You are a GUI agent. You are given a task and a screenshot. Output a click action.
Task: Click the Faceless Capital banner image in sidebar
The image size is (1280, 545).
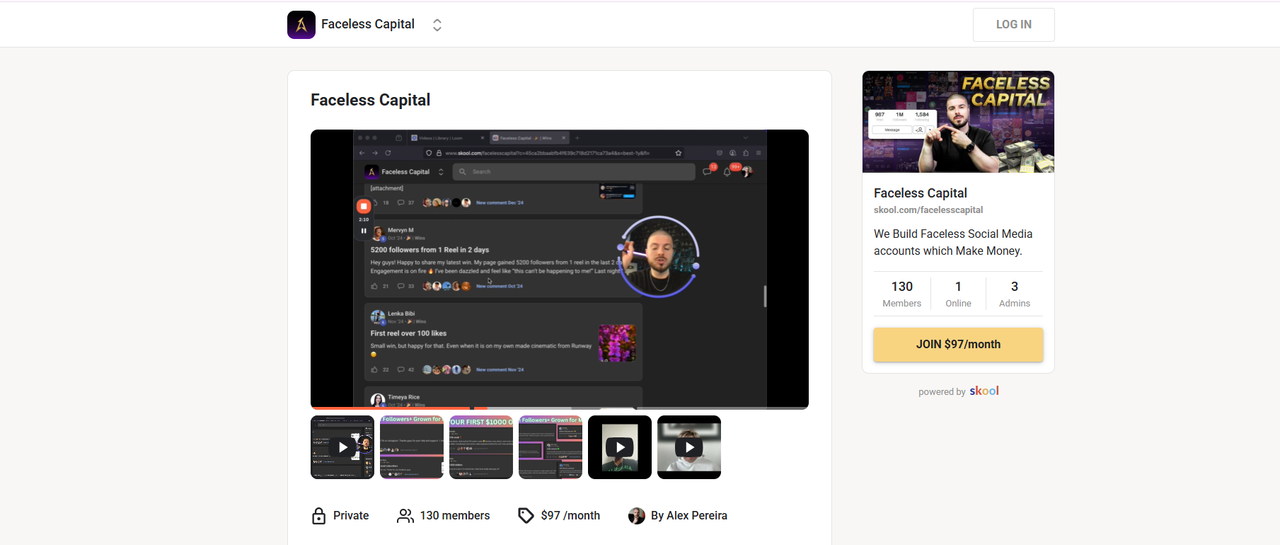click(958, 122)
